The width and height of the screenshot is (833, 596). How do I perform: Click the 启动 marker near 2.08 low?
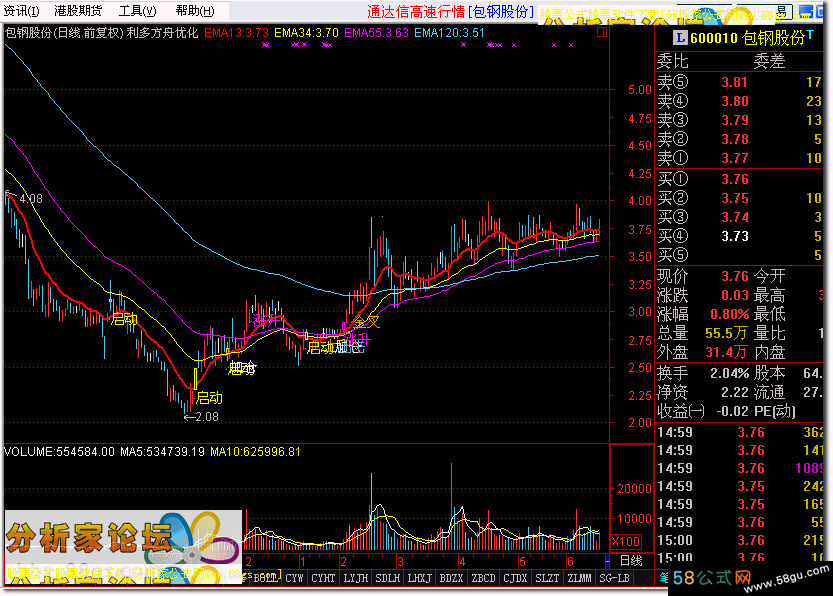(209, 398)
